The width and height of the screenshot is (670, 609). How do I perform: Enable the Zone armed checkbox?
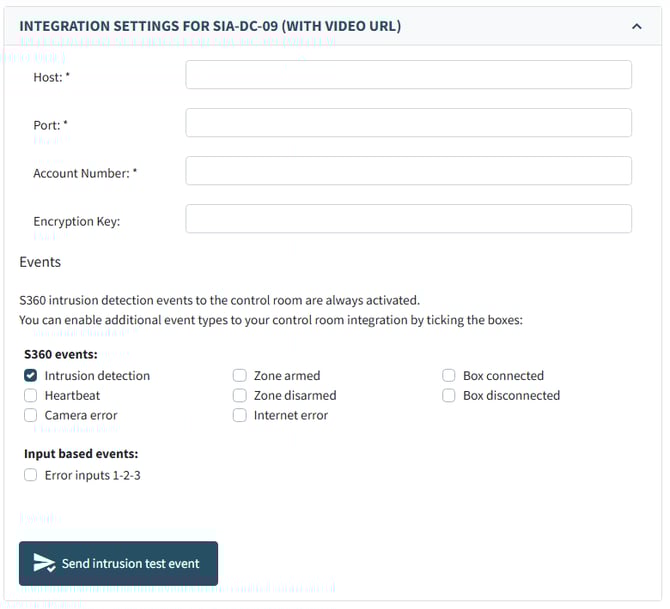pos(240,376)
